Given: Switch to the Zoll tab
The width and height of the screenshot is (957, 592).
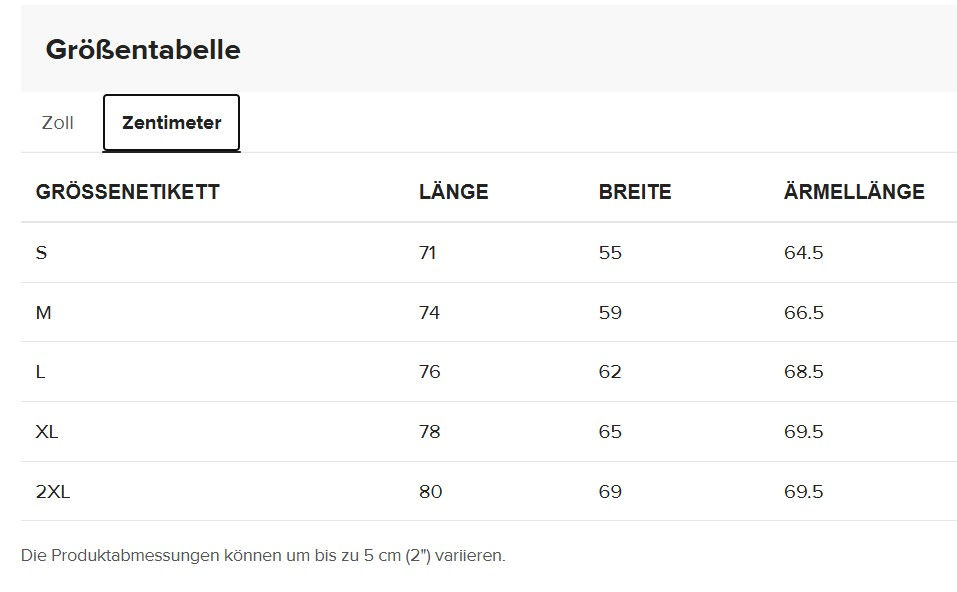Looking at the screenshot, I should pyautogui.click(x=57, y=123).
